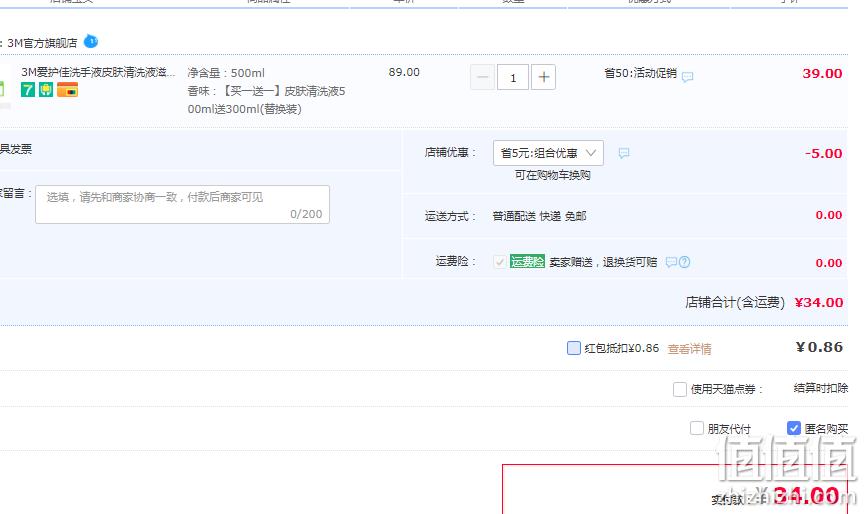Enable the 使用天猫点券 checkbox
This screenshot has width=866, height=514.
(x=680, y=389)
